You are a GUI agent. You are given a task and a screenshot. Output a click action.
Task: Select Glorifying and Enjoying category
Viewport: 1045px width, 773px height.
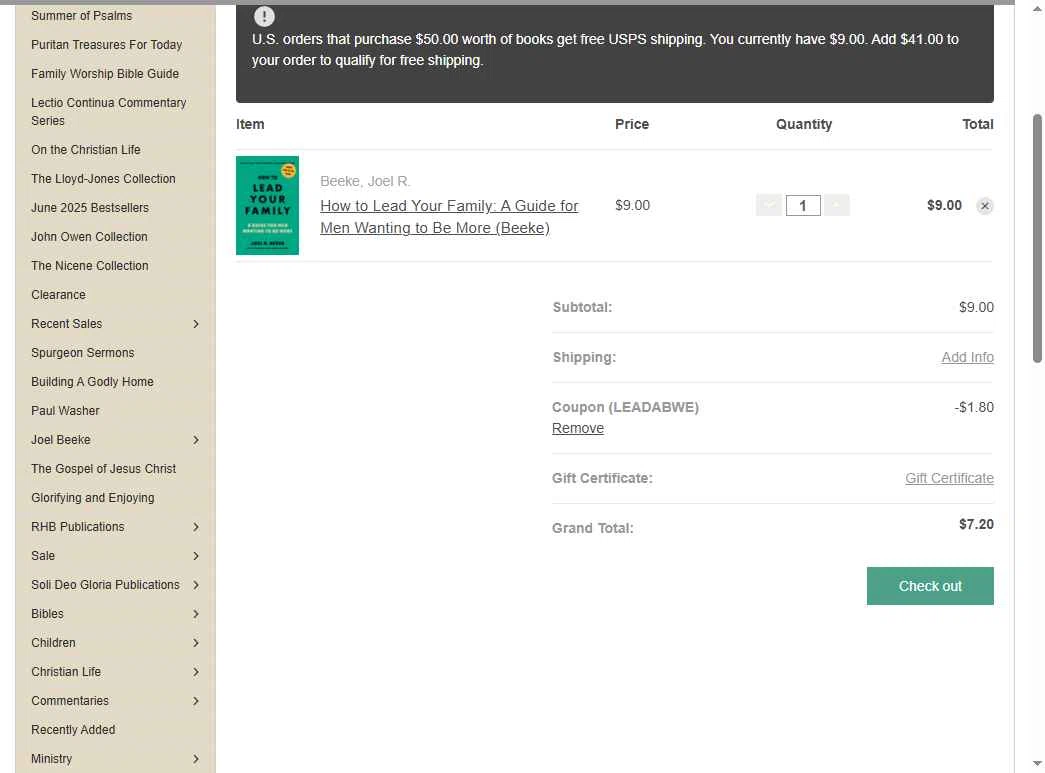[93, 498]
